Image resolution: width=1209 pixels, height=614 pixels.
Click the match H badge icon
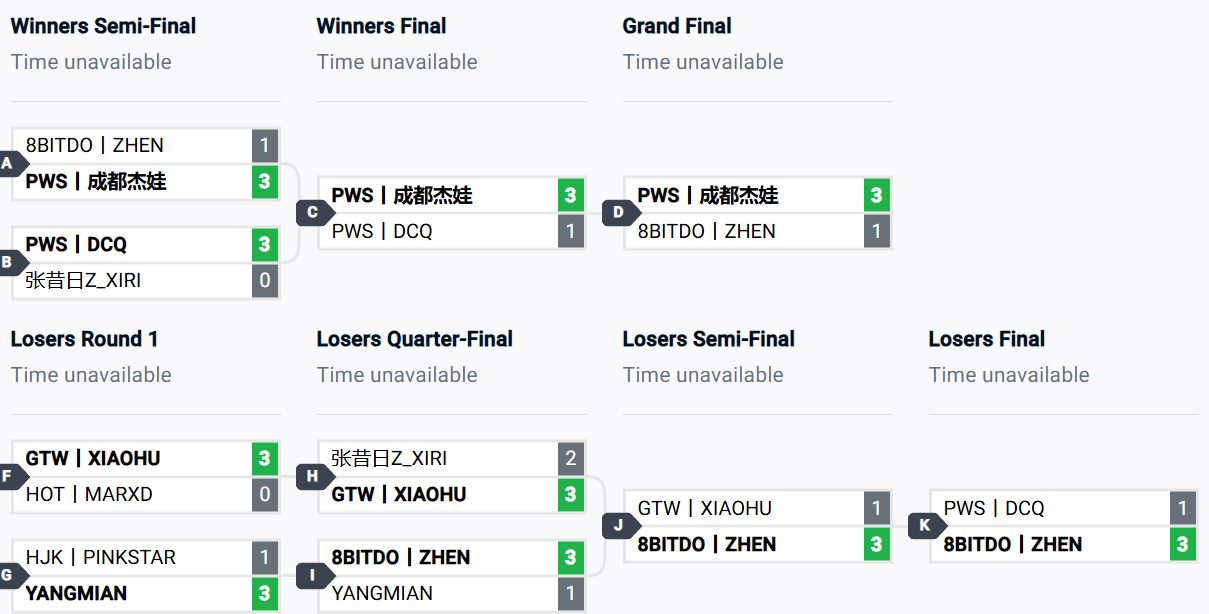314,476
